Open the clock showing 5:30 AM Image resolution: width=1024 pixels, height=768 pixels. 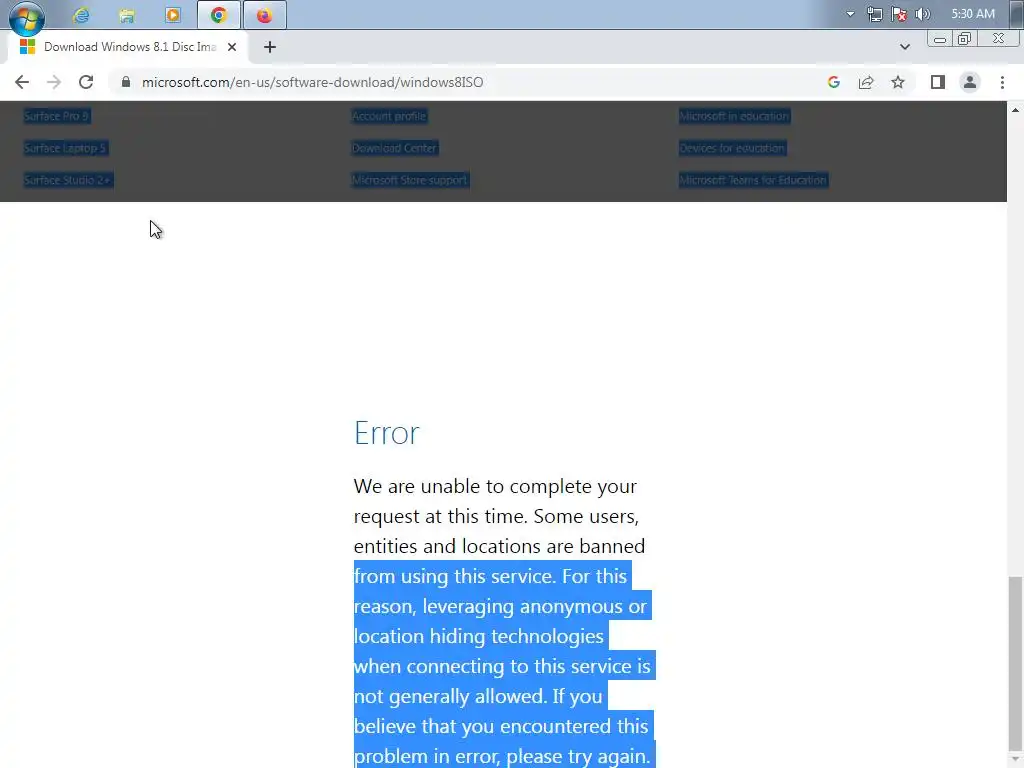click(x=973, y=14)
